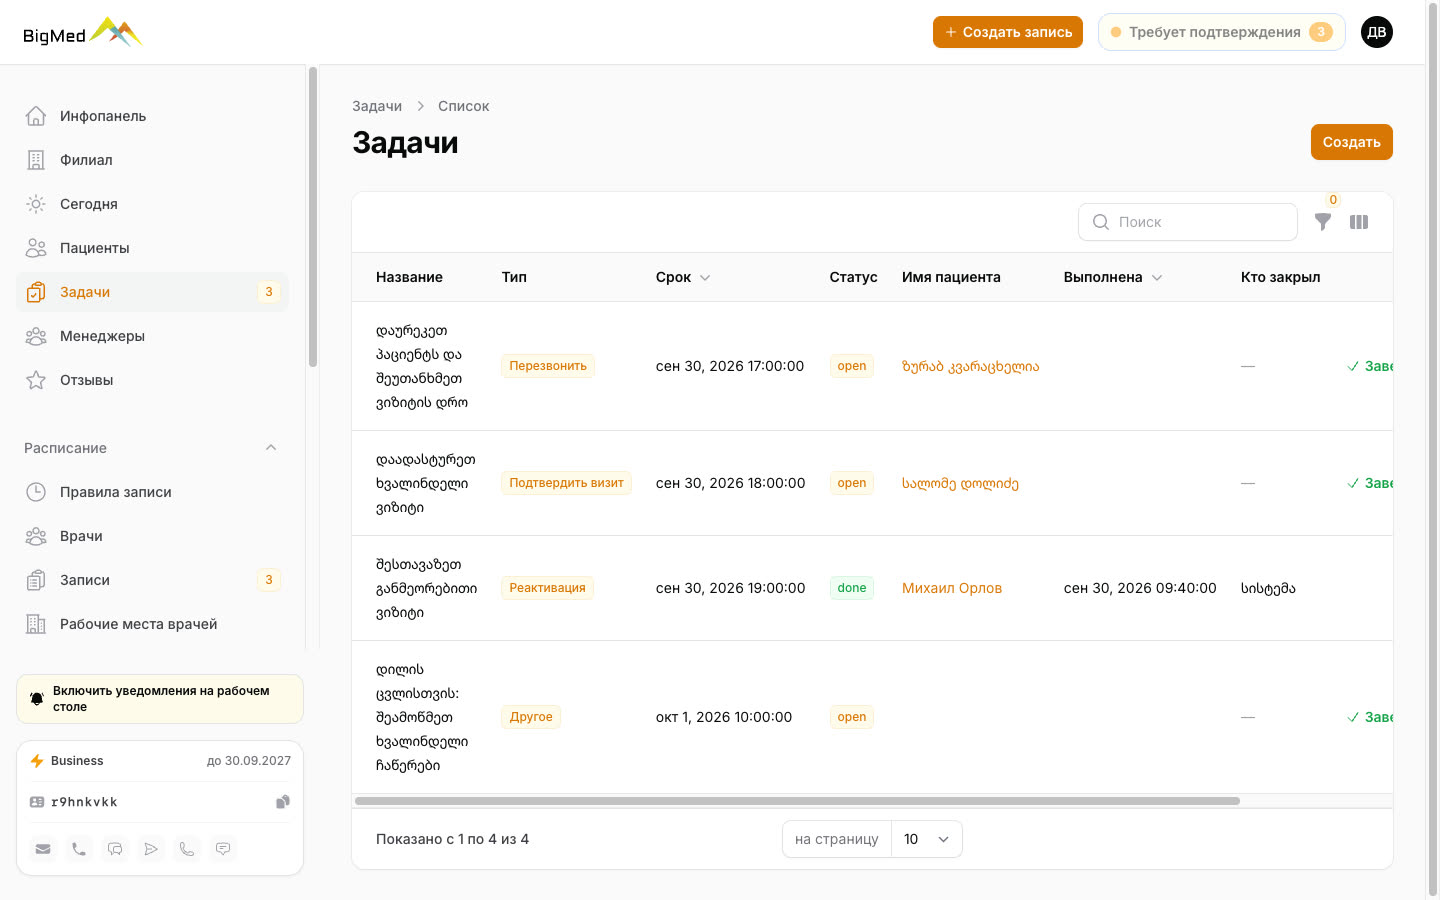
Task: Collapse the Расписание sidebar section
Action: tap(271, 448)
